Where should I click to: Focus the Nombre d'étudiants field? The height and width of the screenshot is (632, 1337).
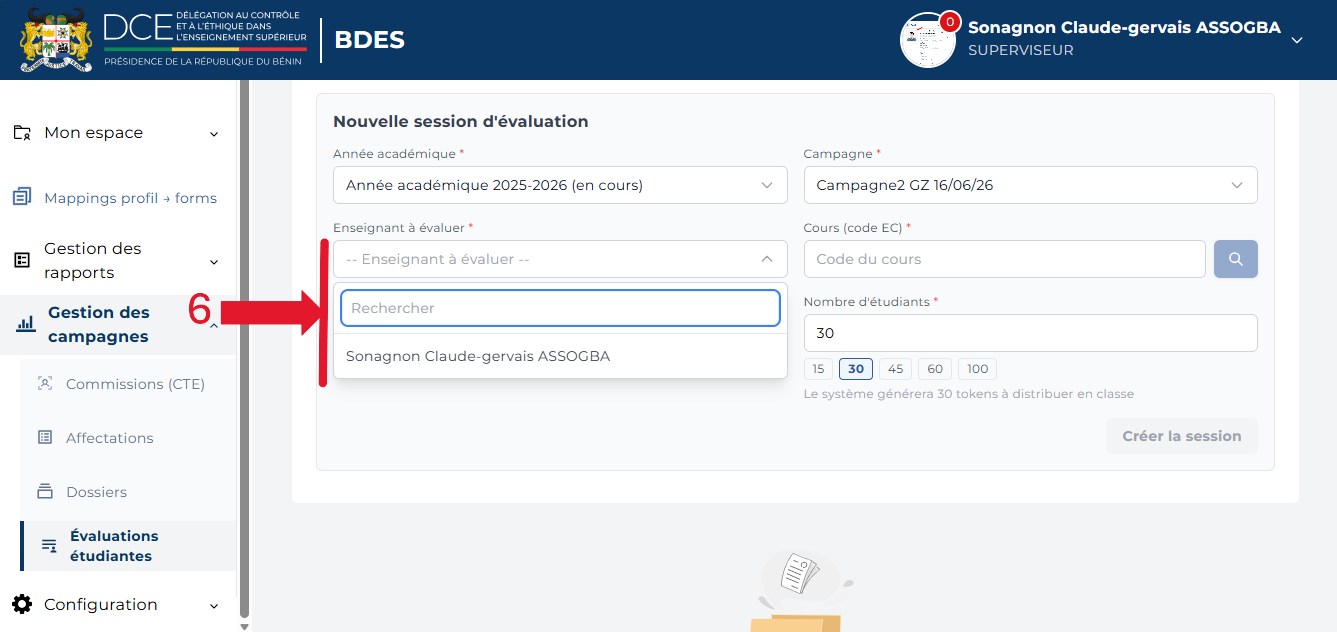(x=1030, y=333)
